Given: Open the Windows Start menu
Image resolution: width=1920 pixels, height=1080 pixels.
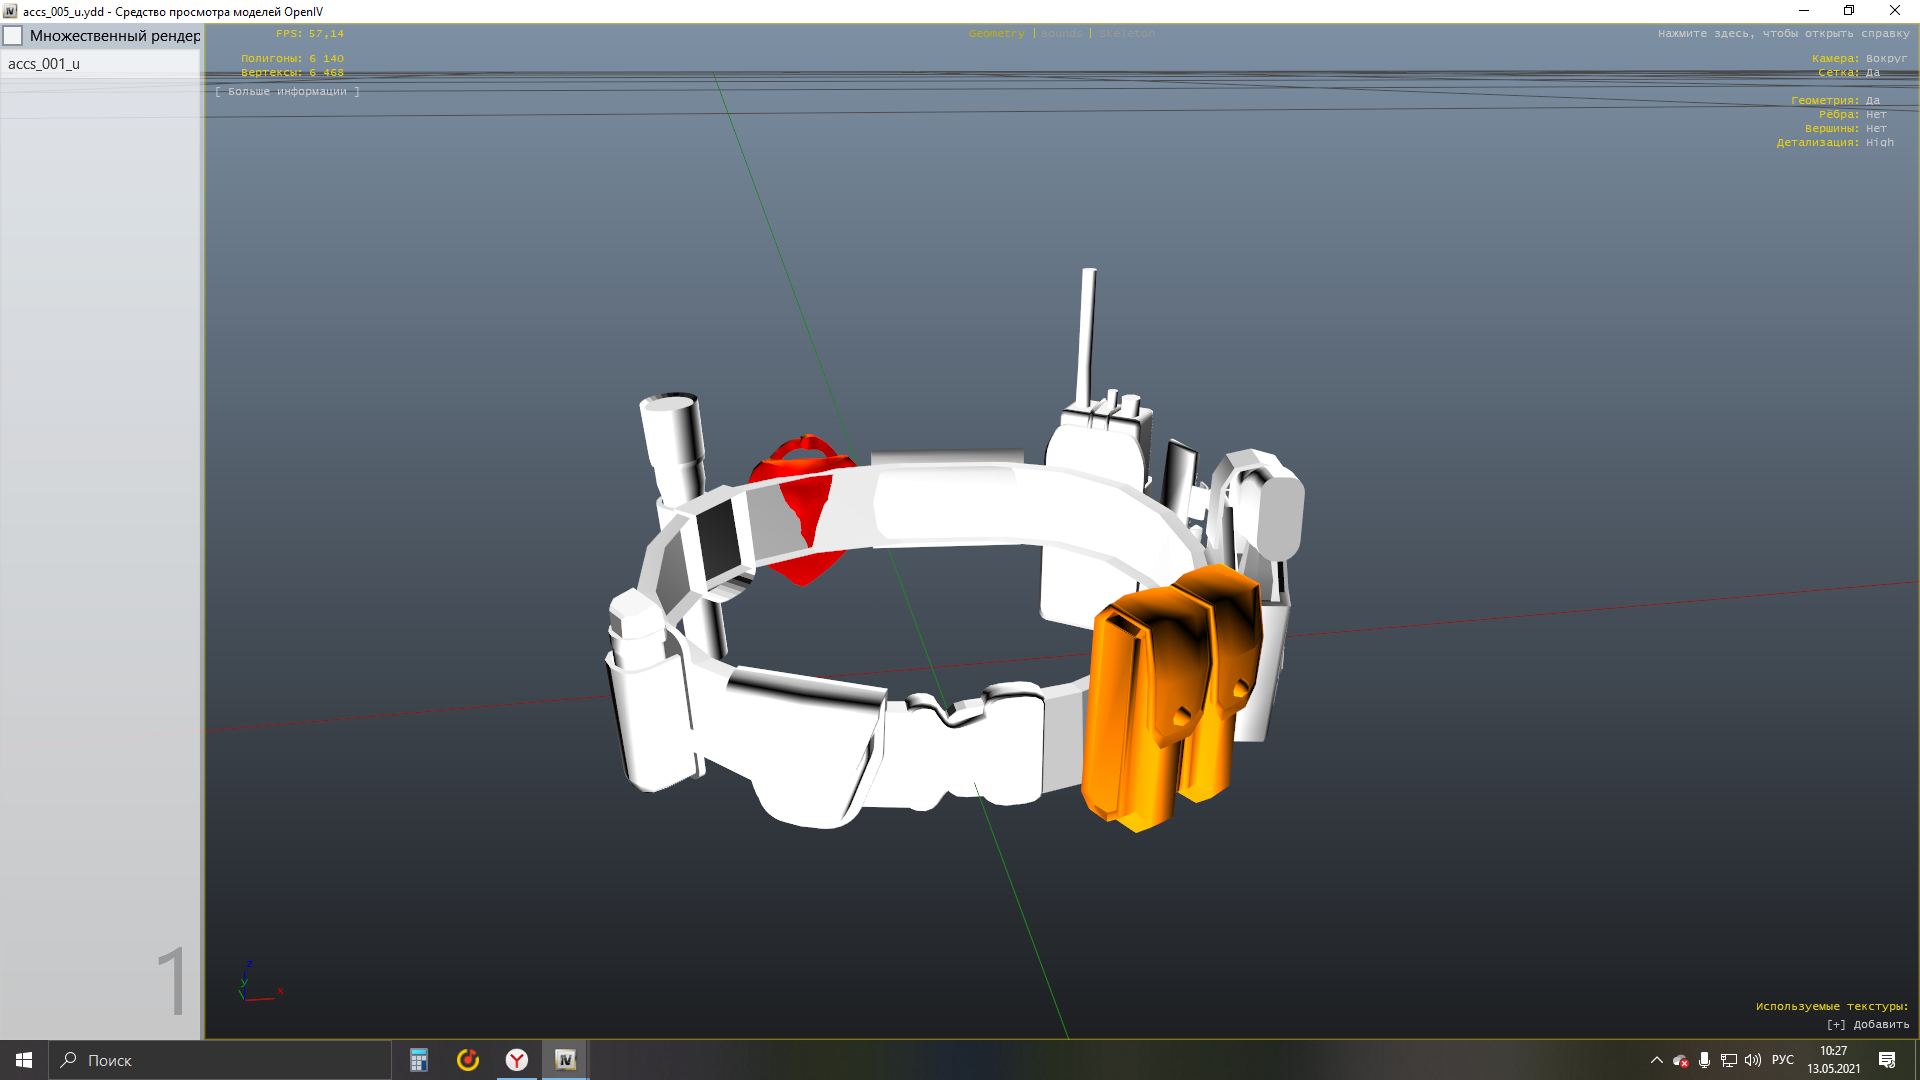Looking at the screenshot, I should 24,1060.
